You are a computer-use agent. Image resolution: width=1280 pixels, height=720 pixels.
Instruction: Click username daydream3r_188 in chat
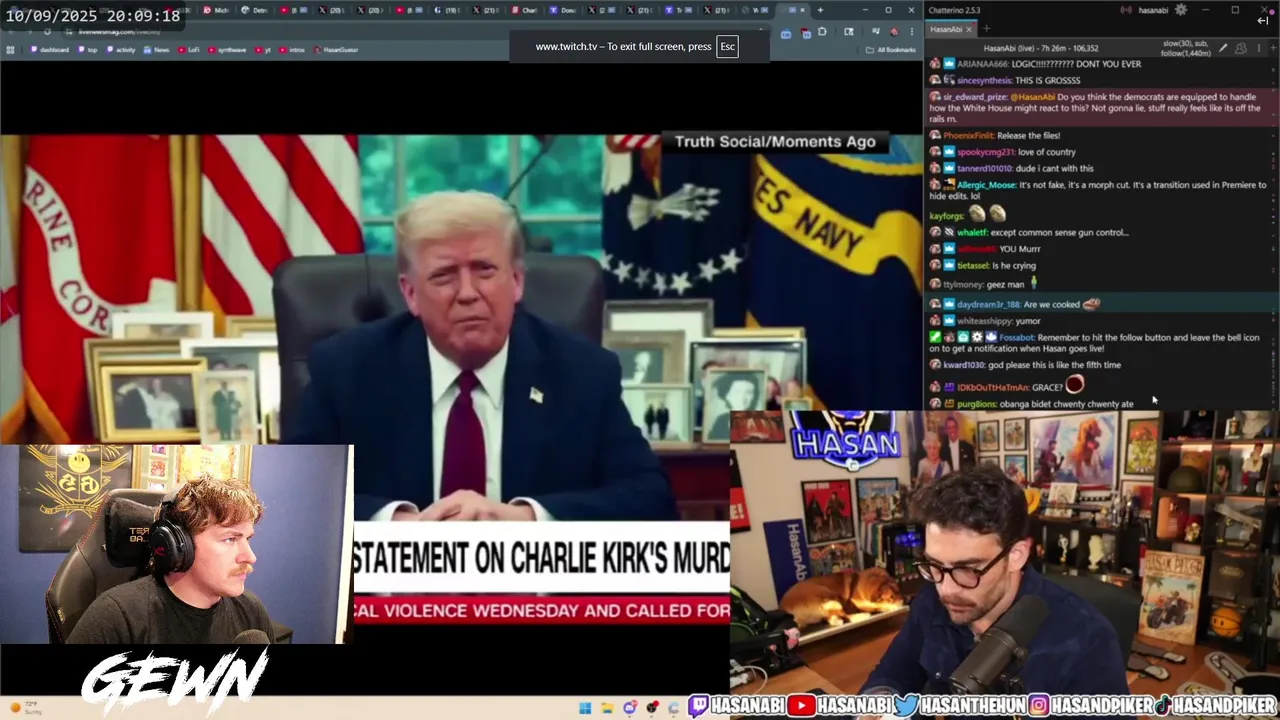click(989, 304)
